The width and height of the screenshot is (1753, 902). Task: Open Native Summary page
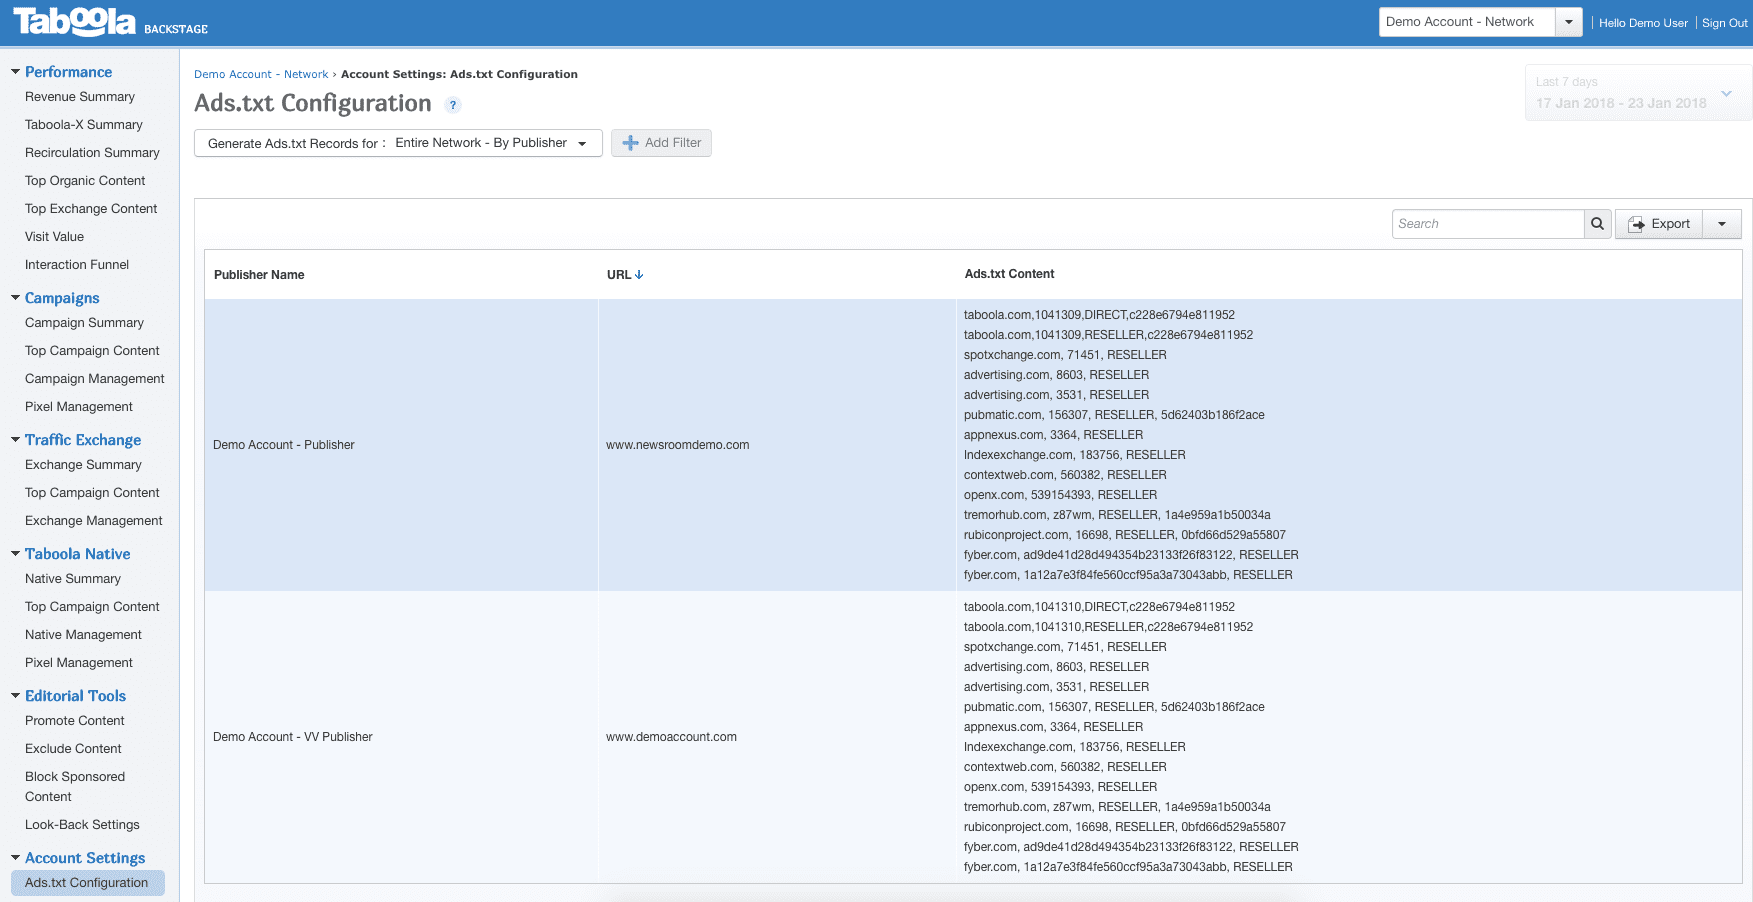pos(73,579)
